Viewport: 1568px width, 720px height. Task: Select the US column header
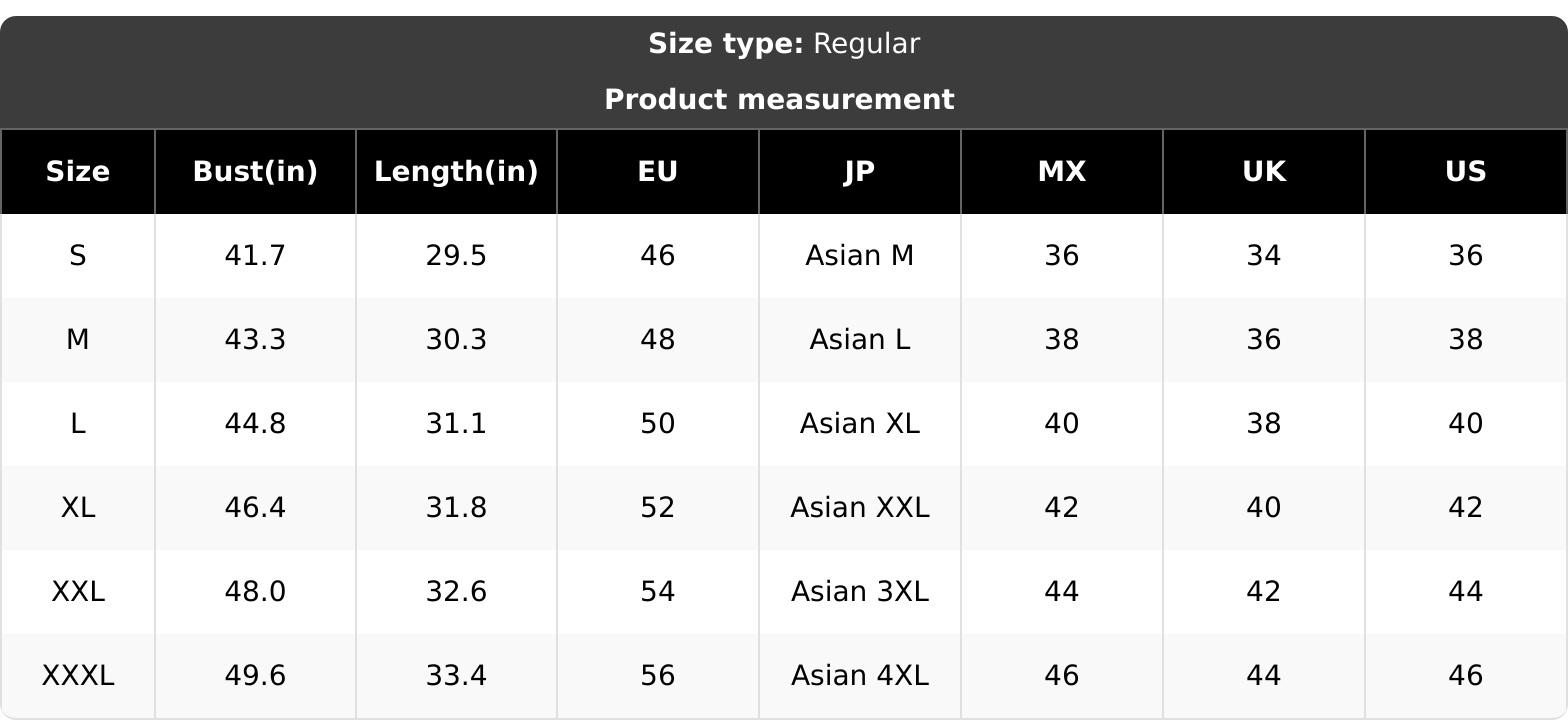[1466, 172]
